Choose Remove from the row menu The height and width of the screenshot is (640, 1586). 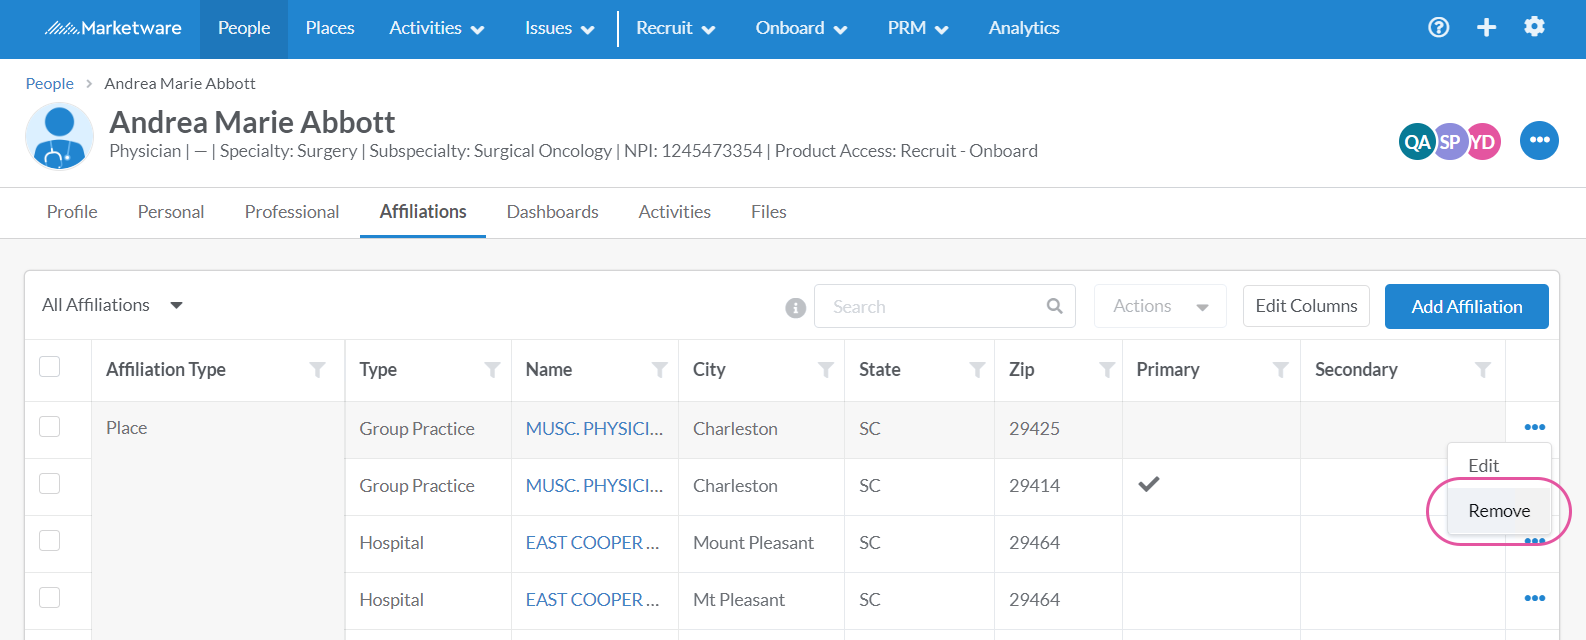(x=1499, y=511)
